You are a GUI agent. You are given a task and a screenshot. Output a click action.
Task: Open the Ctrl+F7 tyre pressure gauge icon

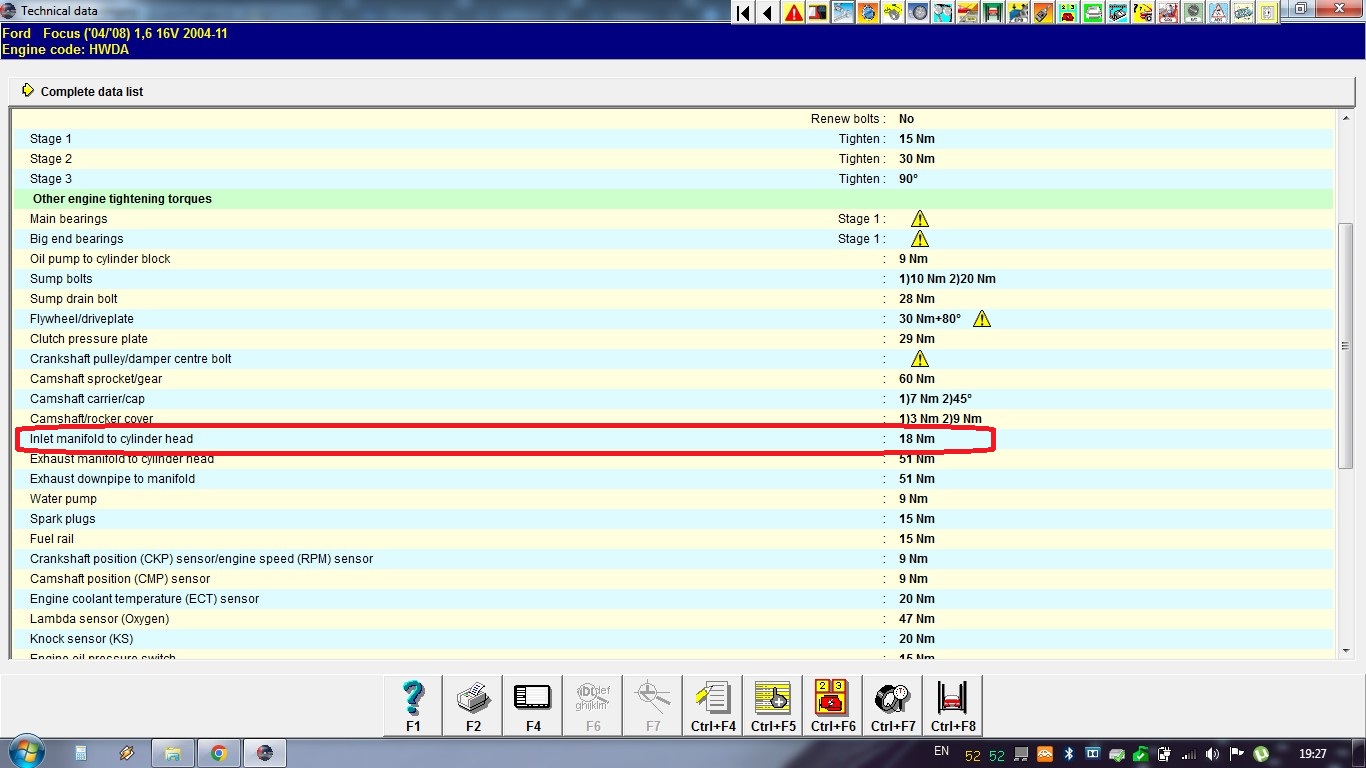[x=893, y=705]
